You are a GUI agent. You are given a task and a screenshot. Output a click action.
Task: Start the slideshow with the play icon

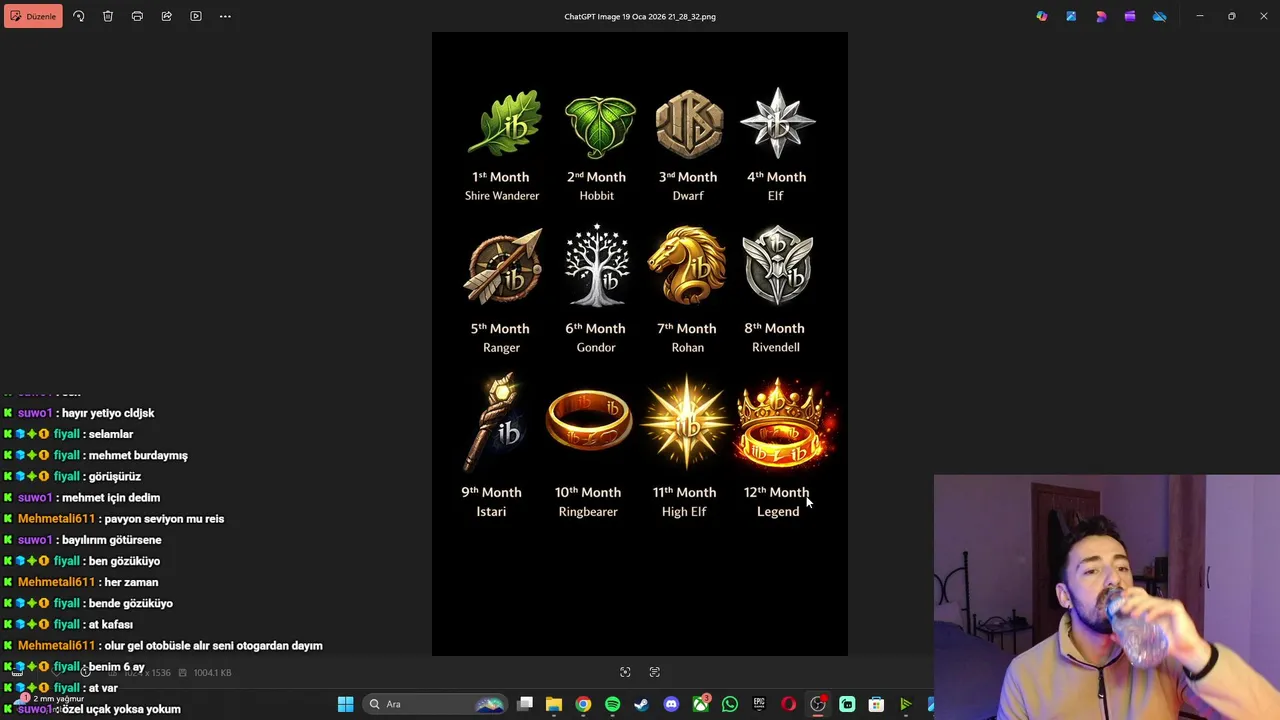pos(196,16)
